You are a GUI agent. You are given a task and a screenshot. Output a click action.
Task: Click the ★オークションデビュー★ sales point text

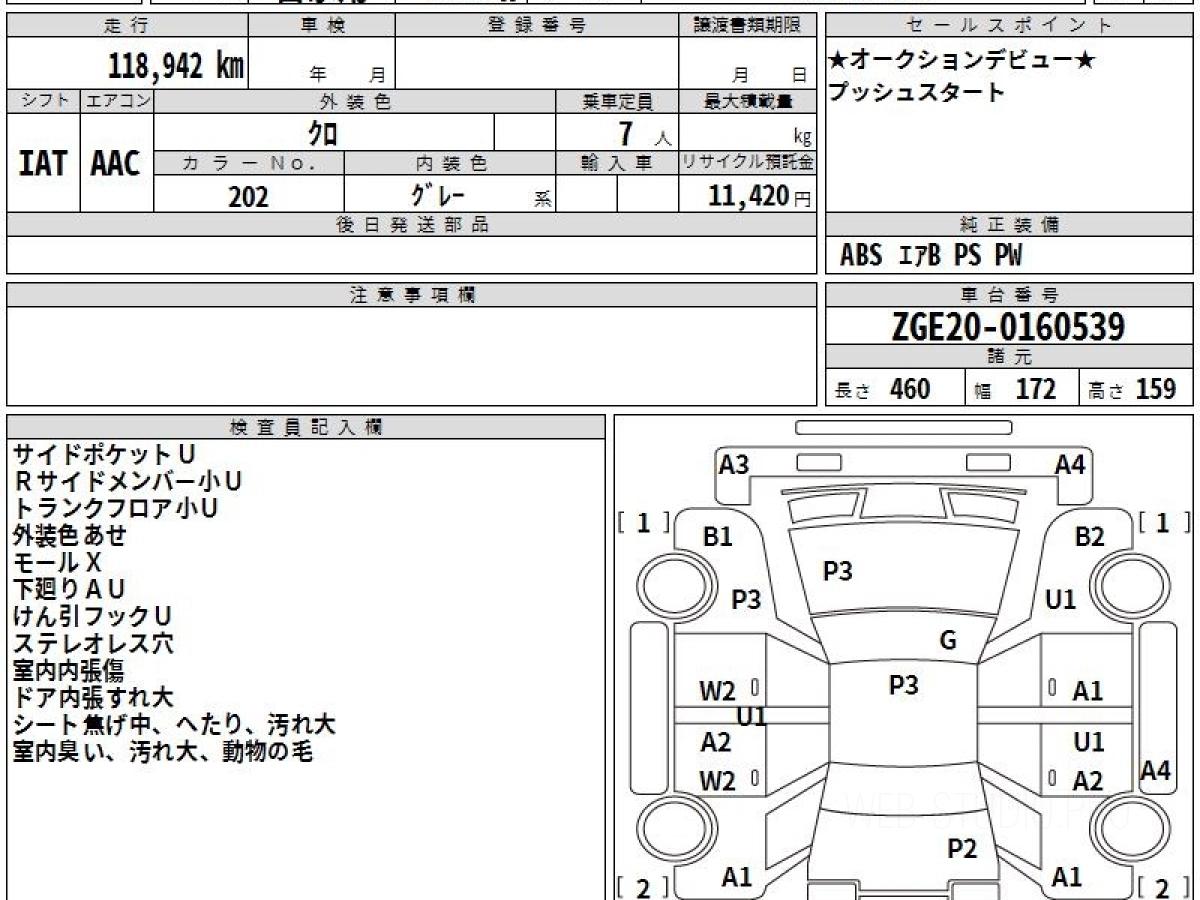click(x=962, y=61)
